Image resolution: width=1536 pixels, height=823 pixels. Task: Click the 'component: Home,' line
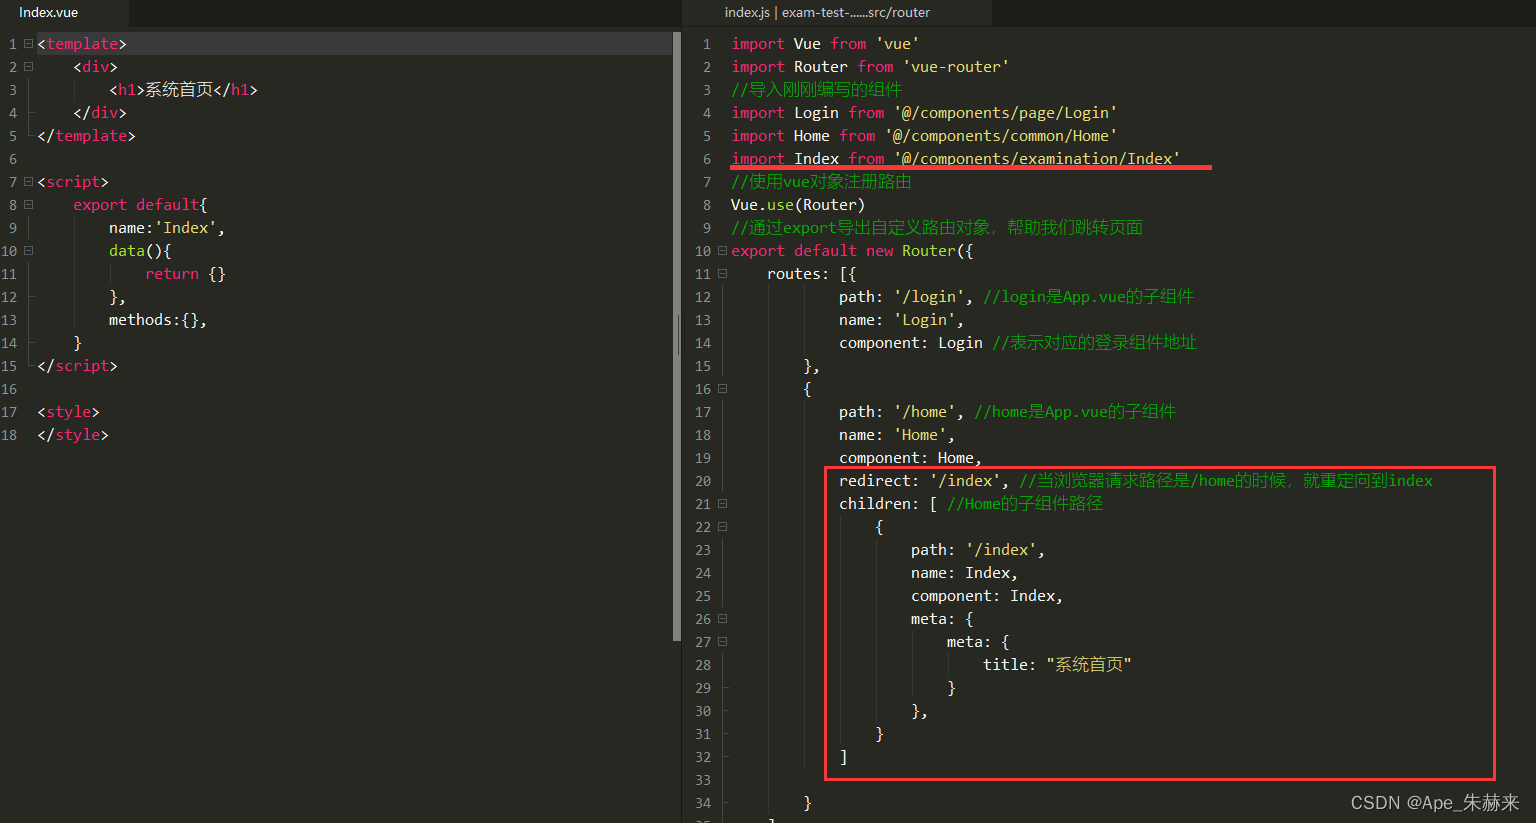pos(911,458)
